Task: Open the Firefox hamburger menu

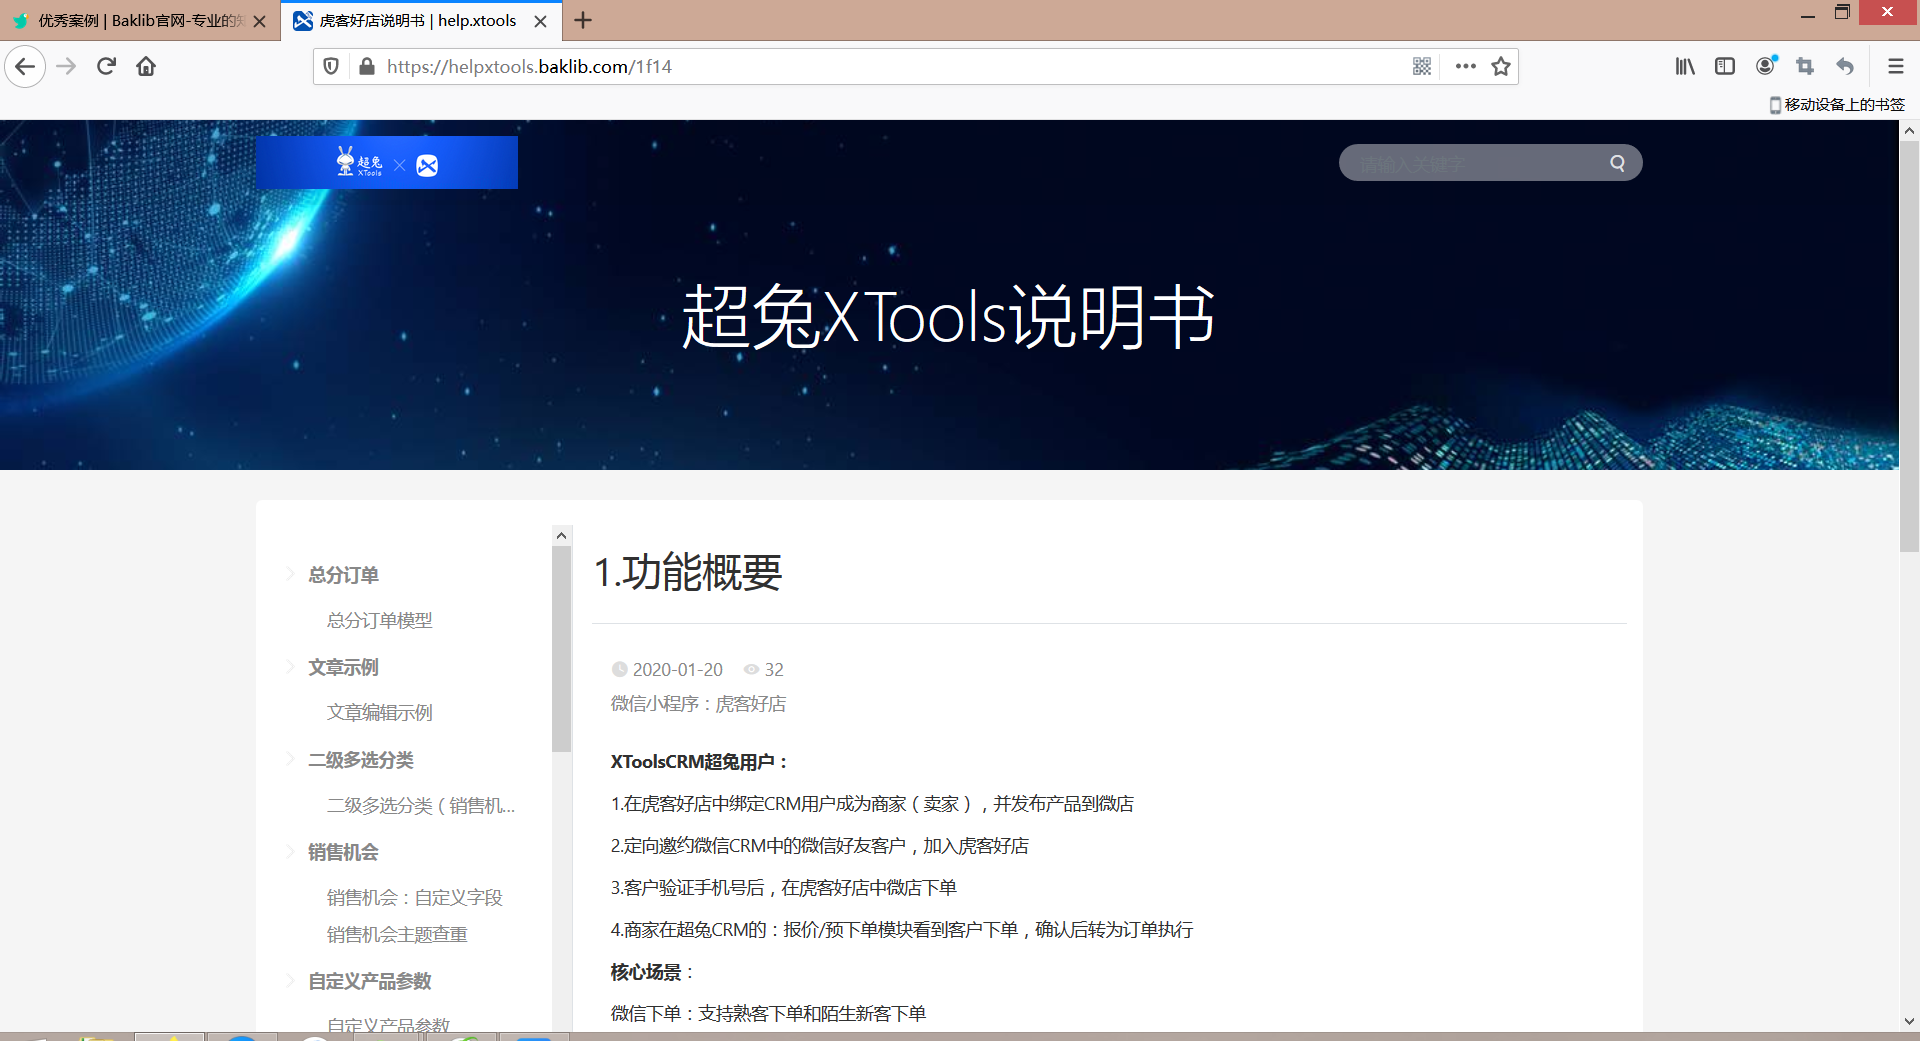Action: point(1895,67)
